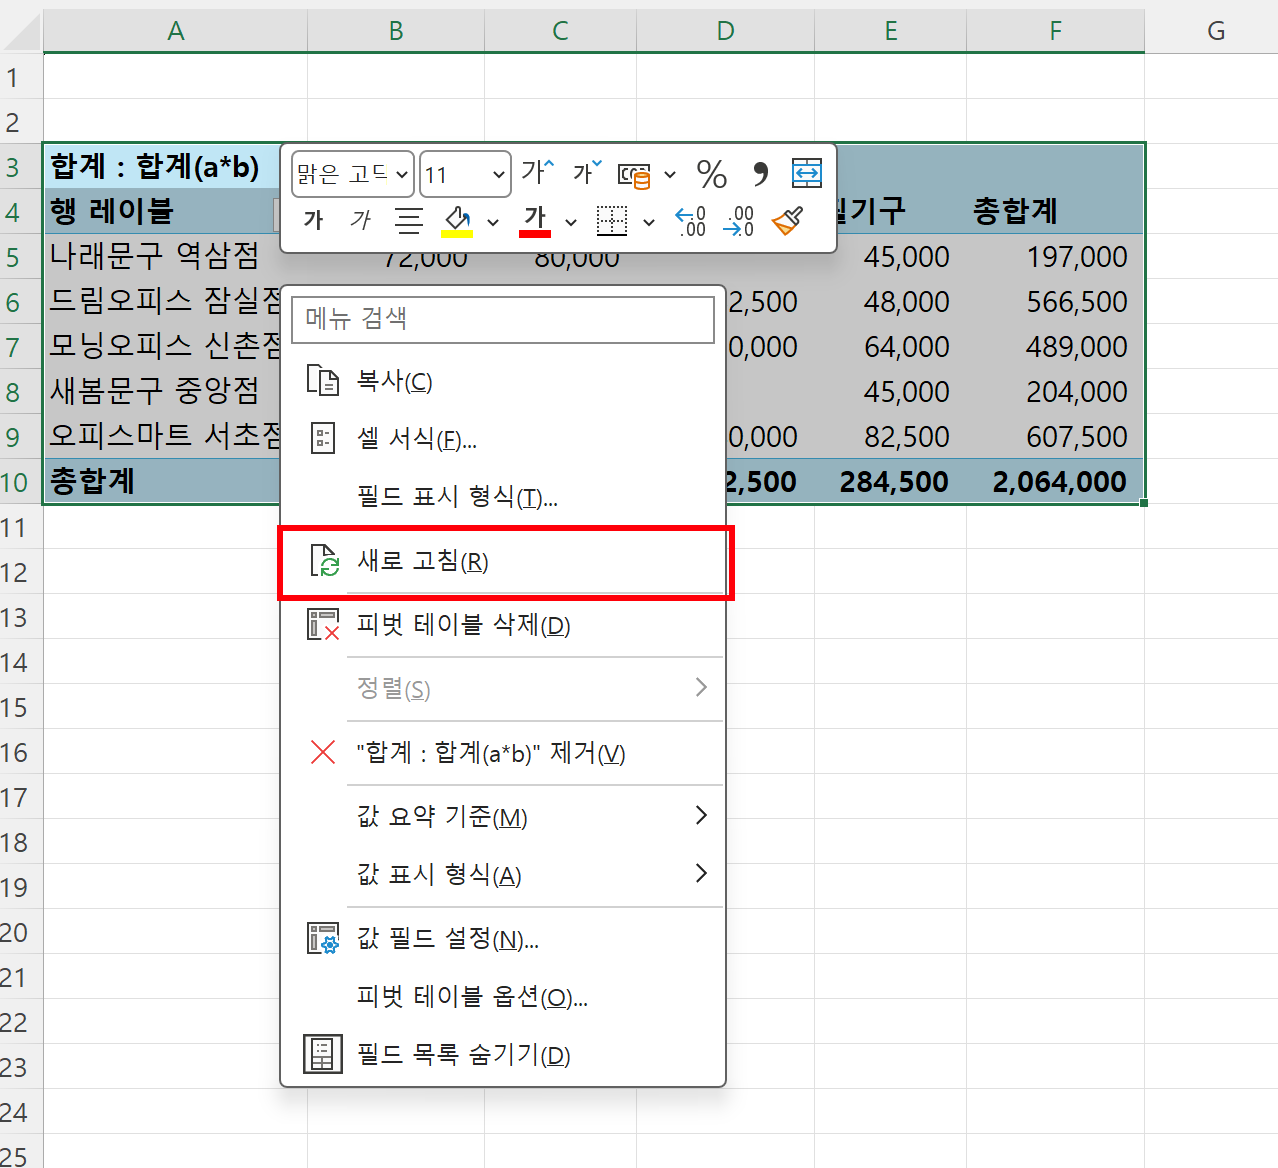Open the font size 11 dropdown
Screen dimensions: 1278x1168
pyautogui.click(x=499, y=175)
